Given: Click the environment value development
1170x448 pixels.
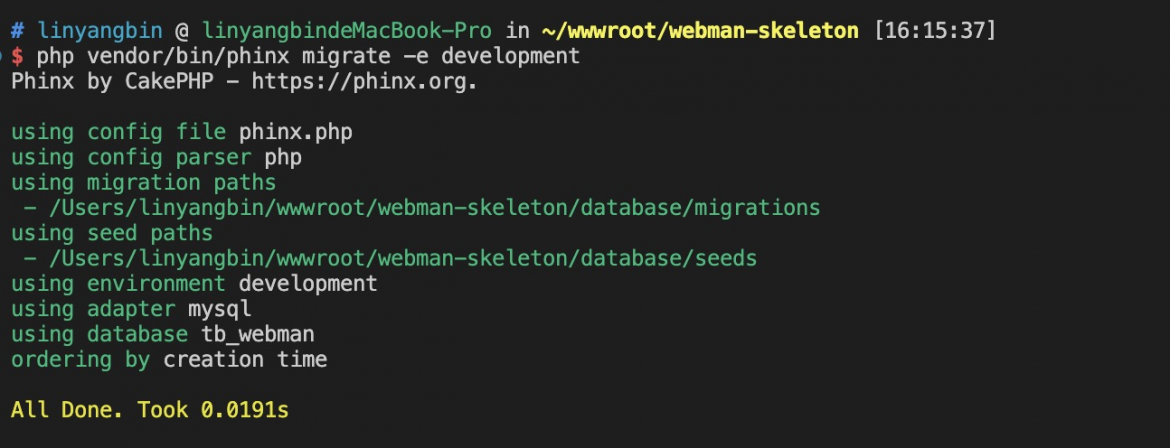Looking at the screenshot, I should tap(308, 284).
